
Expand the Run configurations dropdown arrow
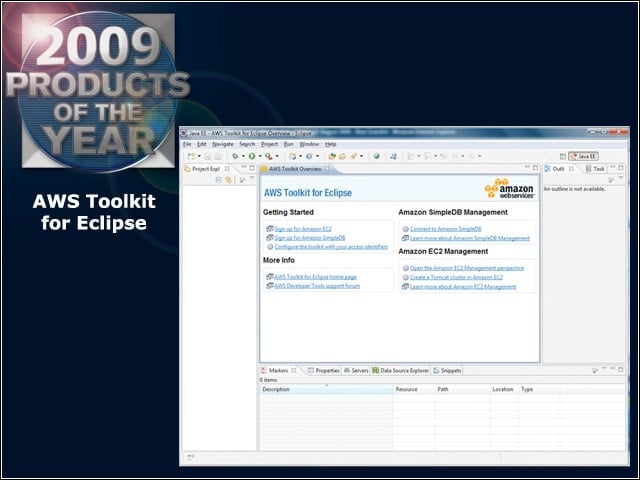coord(260,156)
